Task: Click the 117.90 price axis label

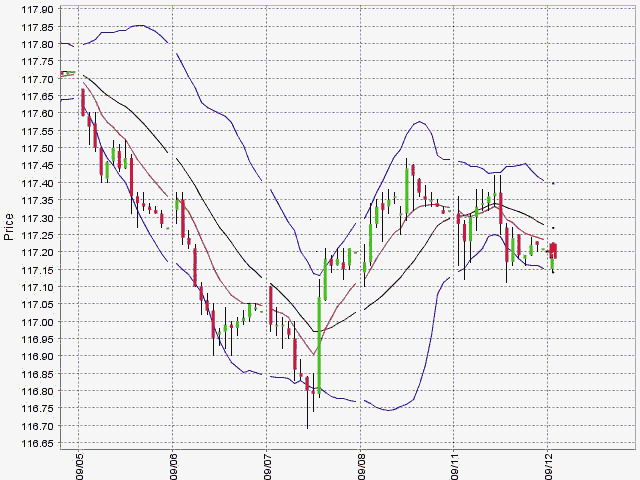Action: click(x=38, y=9)
